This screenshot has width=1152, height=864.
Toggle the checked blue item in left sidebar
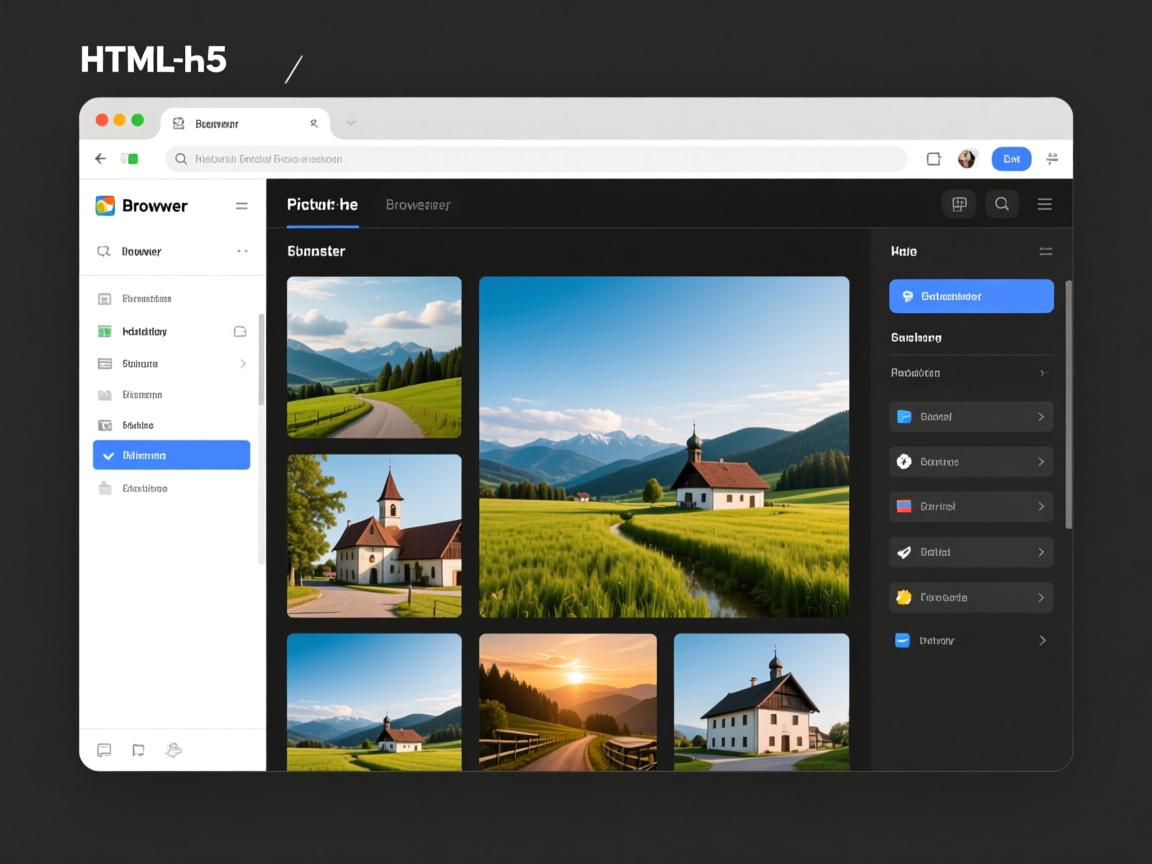click(171, 455)
